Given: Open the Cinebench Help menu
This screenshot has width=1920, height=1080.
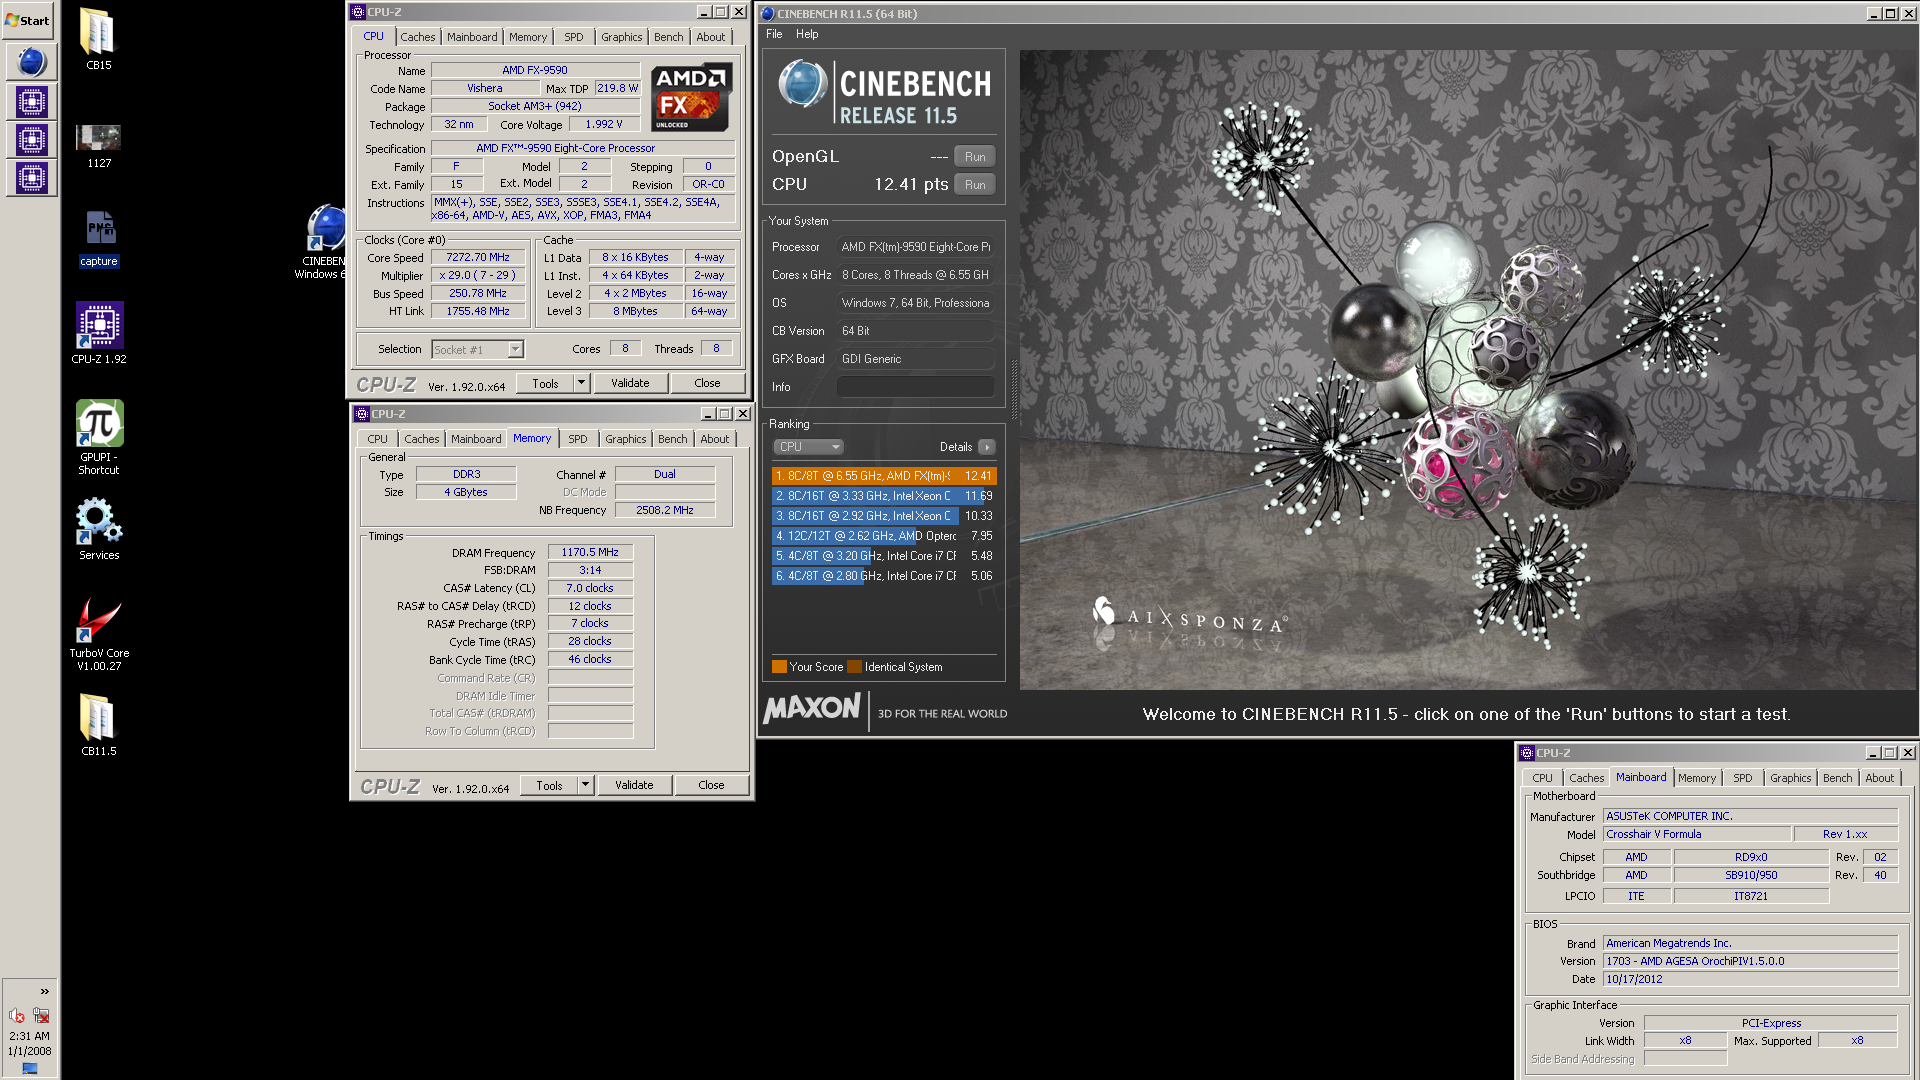Looking at the screenshot, I should 807,34.
